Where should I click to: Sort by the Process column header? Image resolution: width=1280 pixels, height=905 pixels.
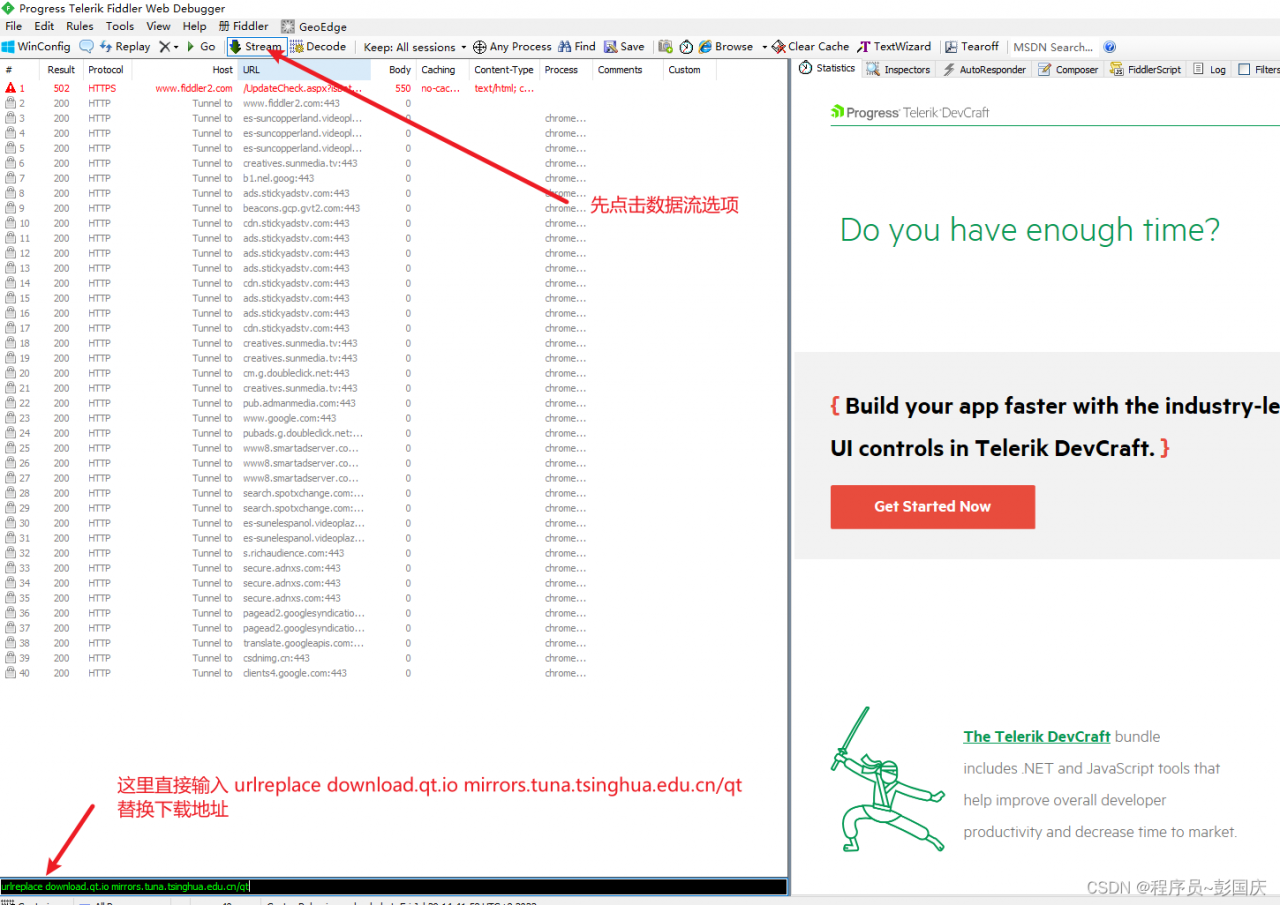click(x=565, y=70)
